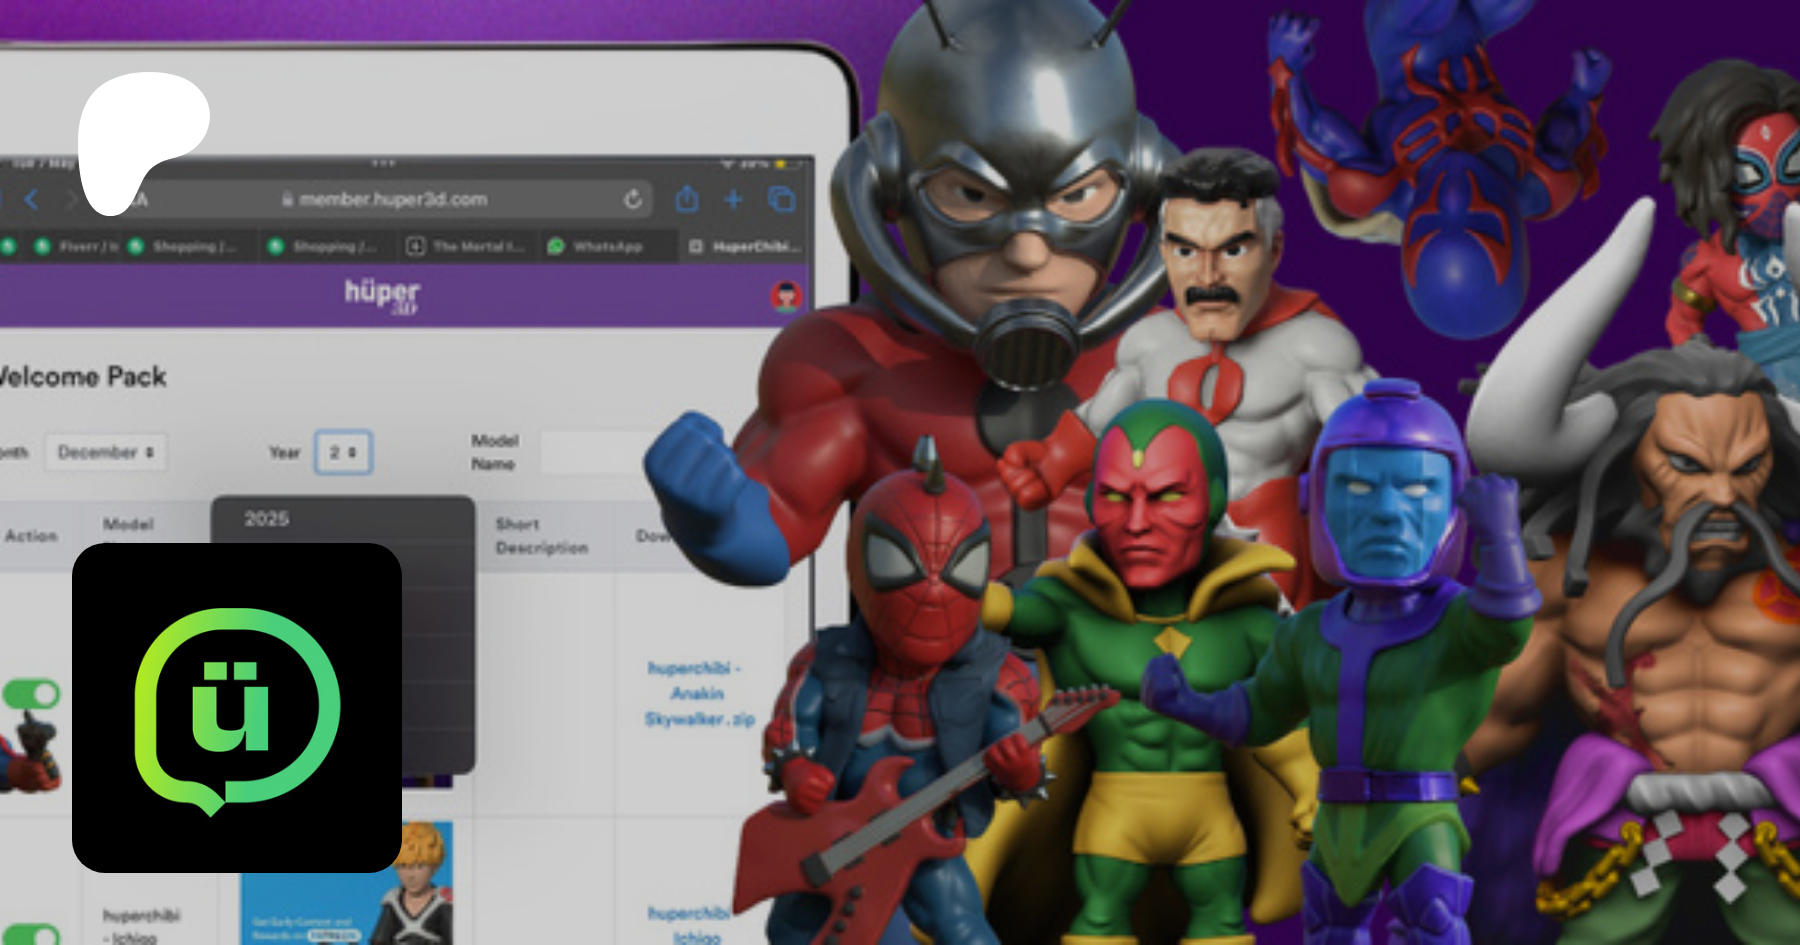Click the huper 3D header logo
1800x945 pixels.
coord(383,295)
